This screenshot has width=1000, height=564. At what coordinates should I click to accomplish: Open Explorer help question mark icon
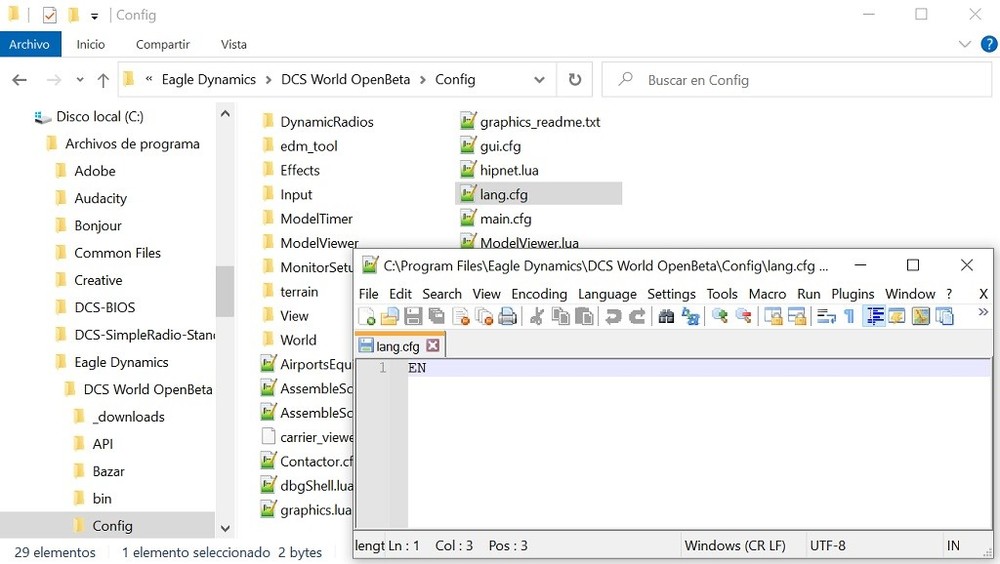[x=989, y=44]
